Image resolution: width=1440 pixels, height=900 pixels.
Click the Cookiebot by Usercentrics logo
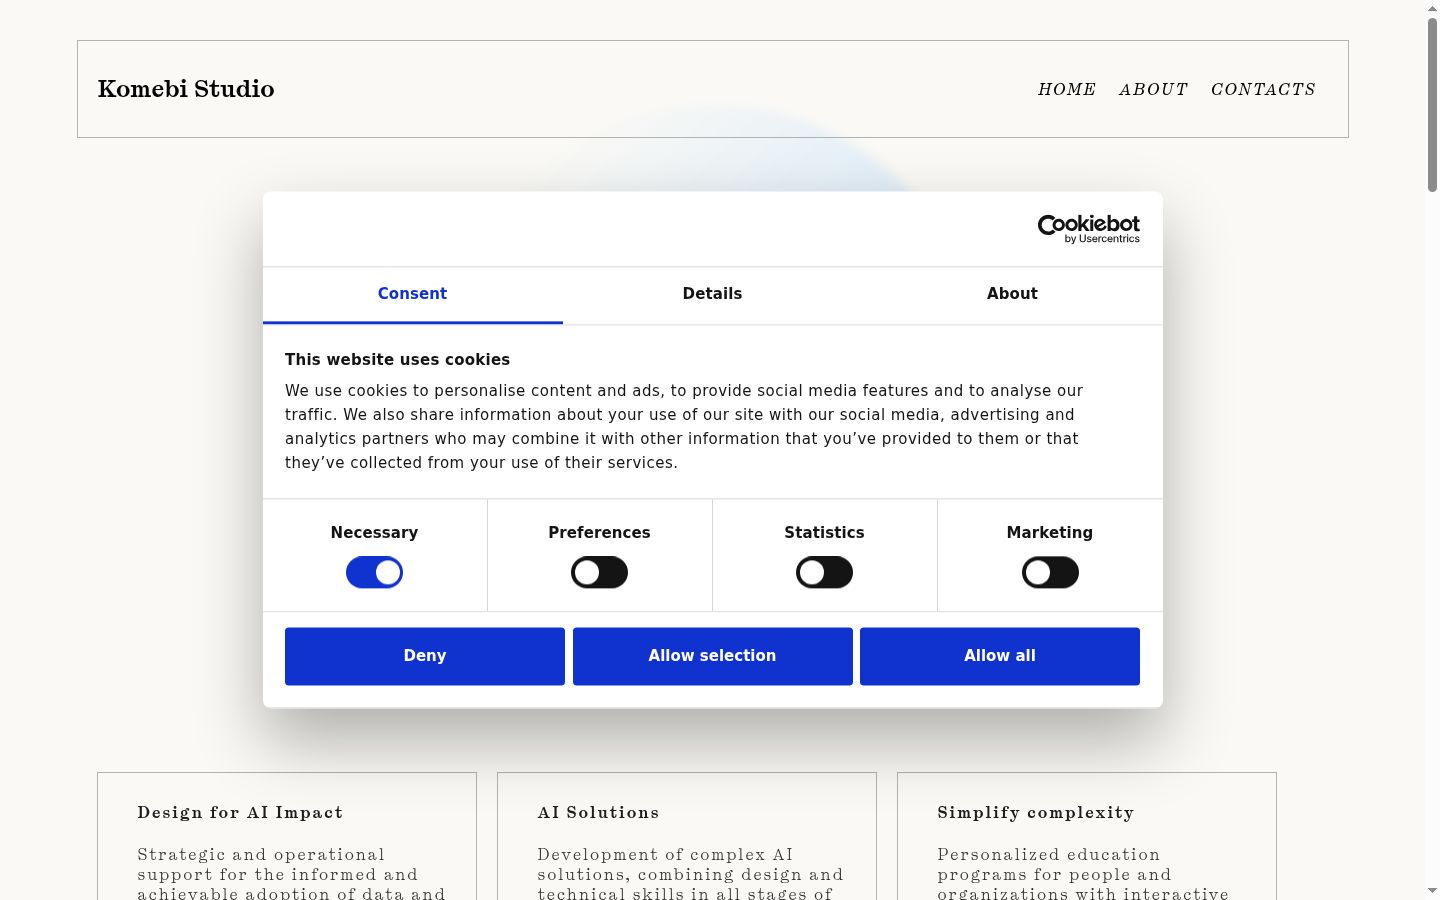click(x=1088, y=229)
